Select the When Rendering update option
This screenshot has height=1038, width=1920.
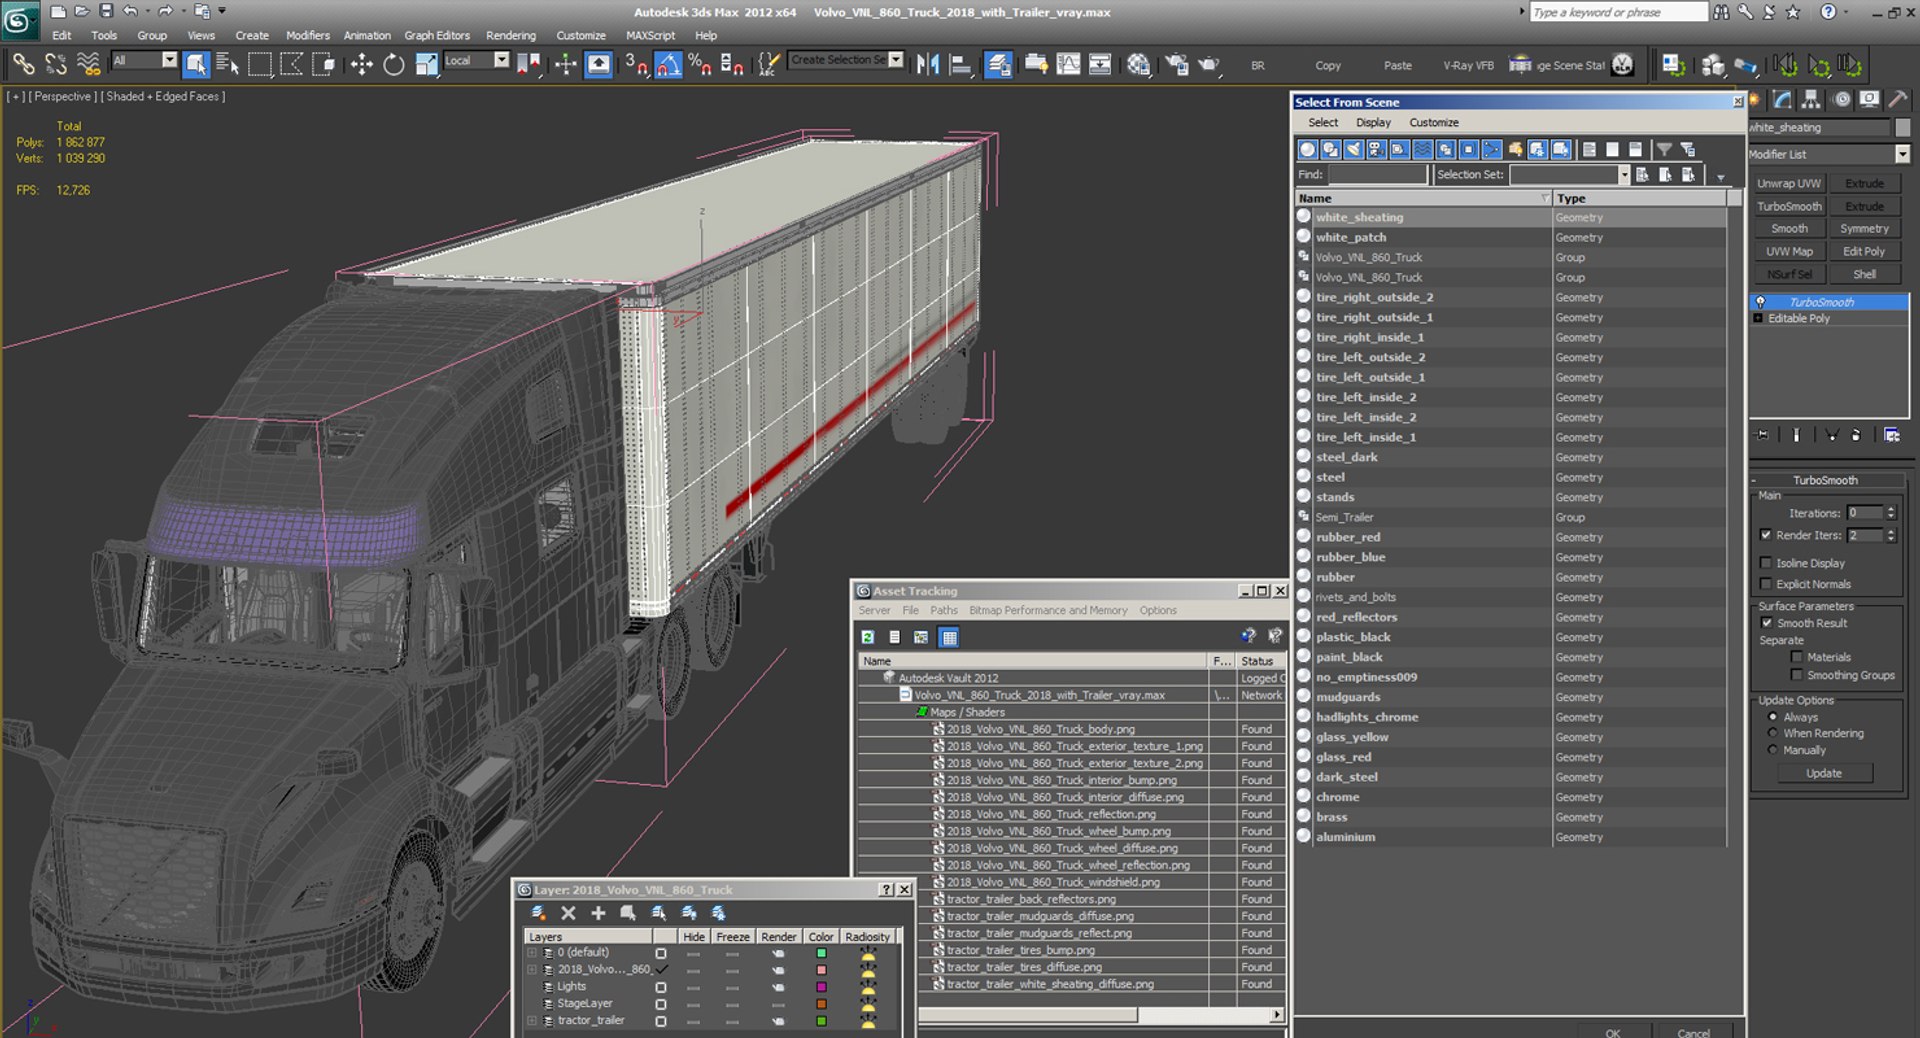pyautogui.click(x=1773, y=733)
